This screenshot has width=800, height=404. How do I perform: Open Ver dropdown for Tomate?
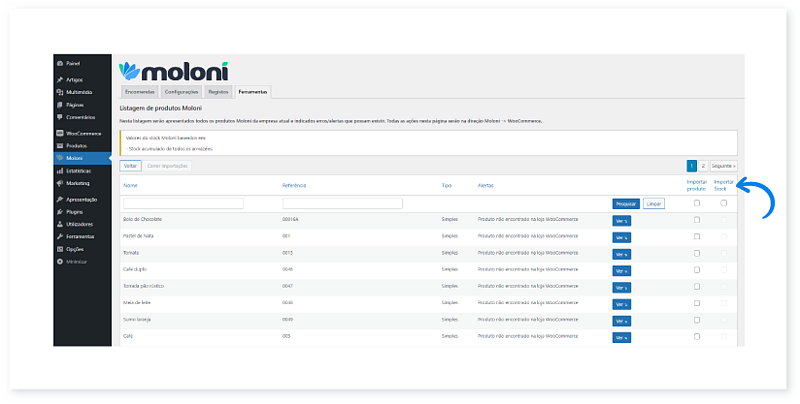621,254
